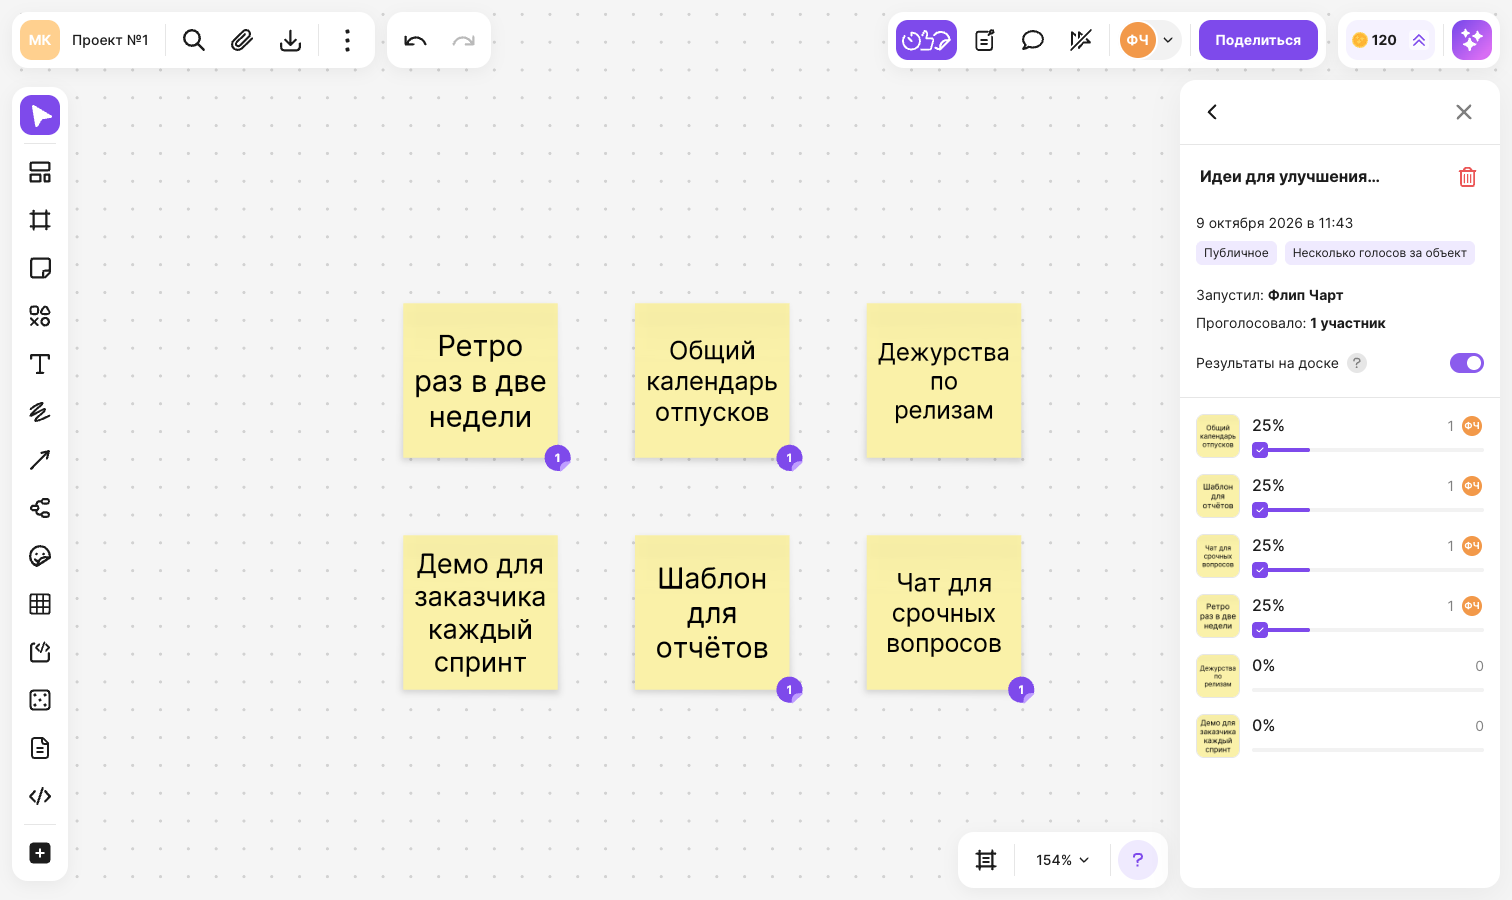The image size is (1512, 900).
Task: Select the Sticky note tool
Action: [40, 268]
